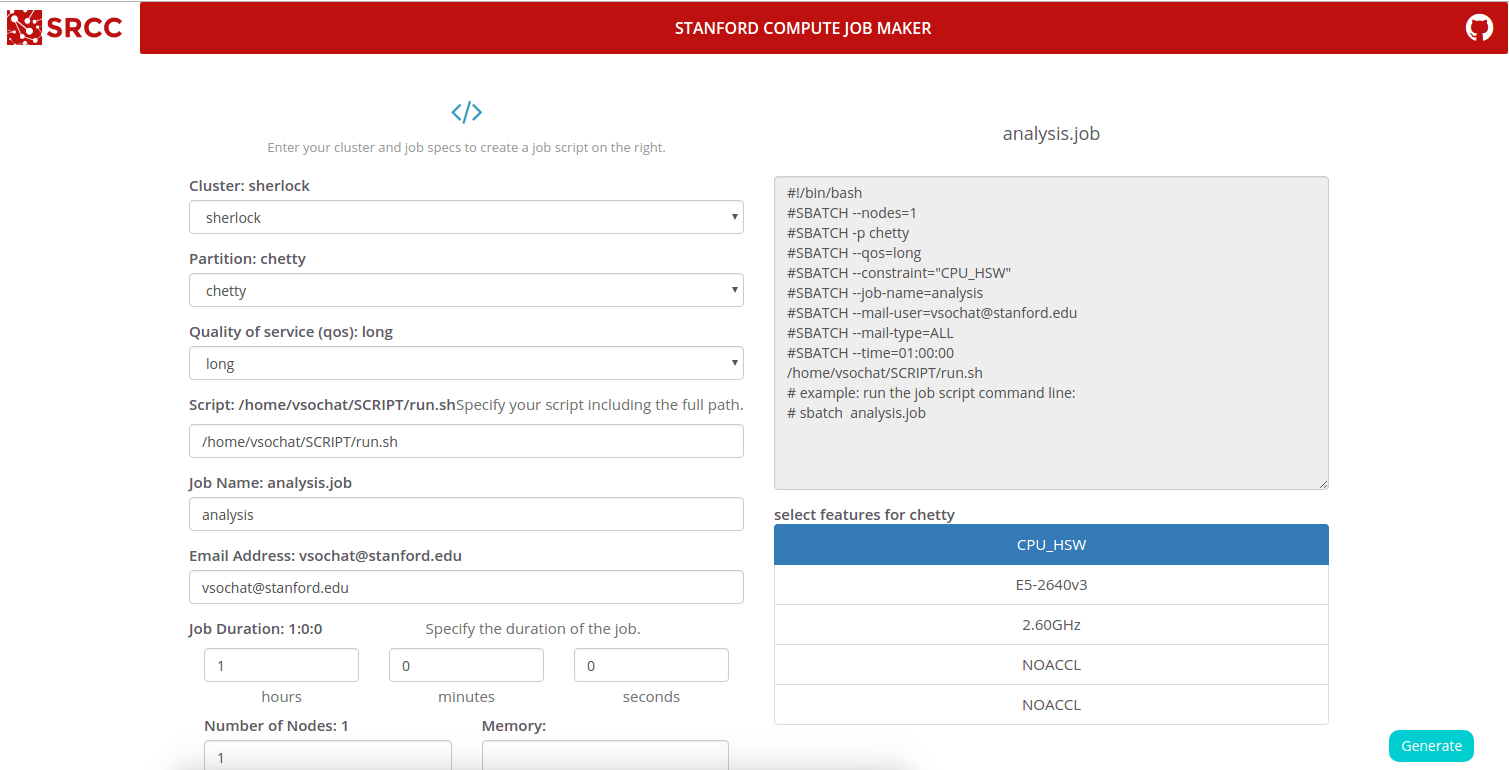Click the seconds duration field

pyautogui.click(x=651, y=665)
